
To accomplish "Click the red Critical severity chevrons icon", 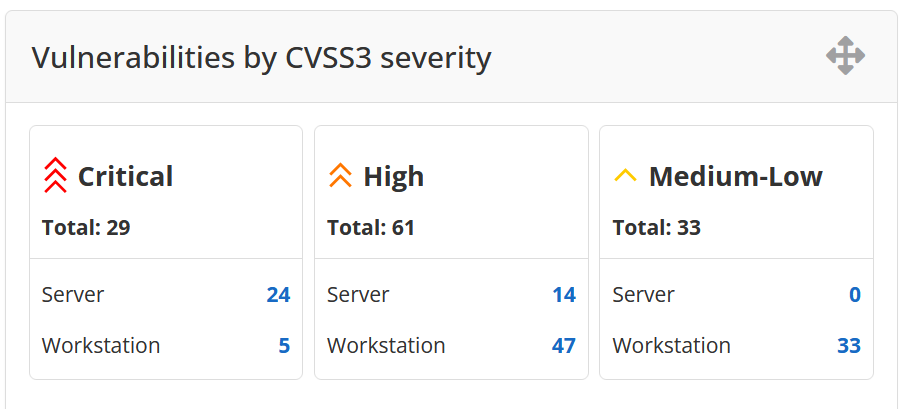I will [x=55, y=176].
